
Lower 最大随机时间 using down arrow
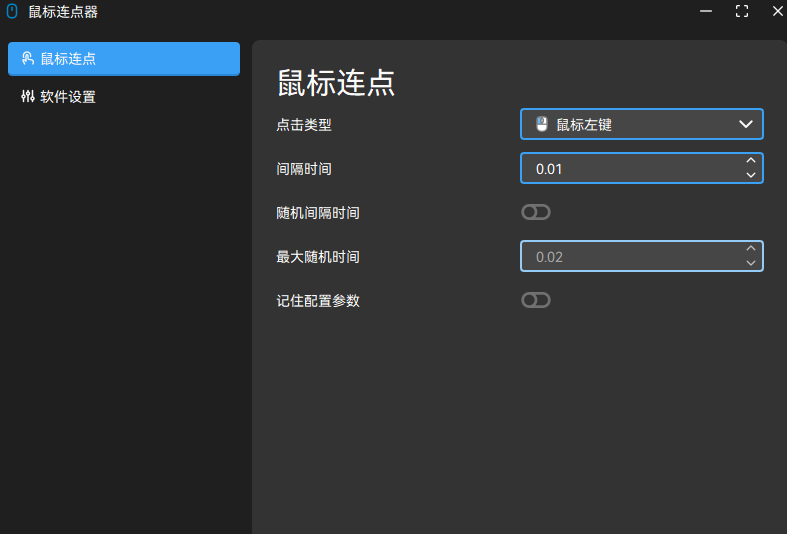click(x=751, y=263)
